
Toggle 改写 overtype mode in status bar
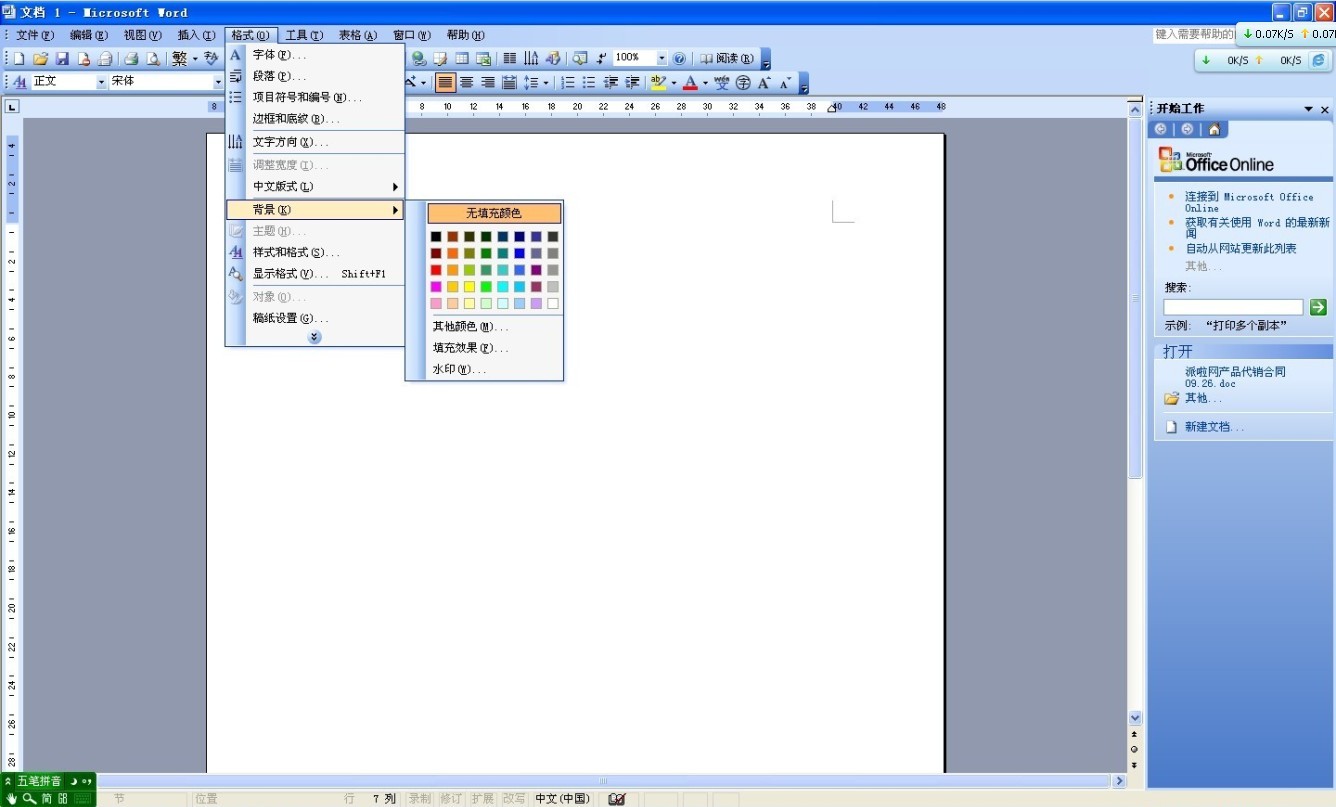point(513,799)
